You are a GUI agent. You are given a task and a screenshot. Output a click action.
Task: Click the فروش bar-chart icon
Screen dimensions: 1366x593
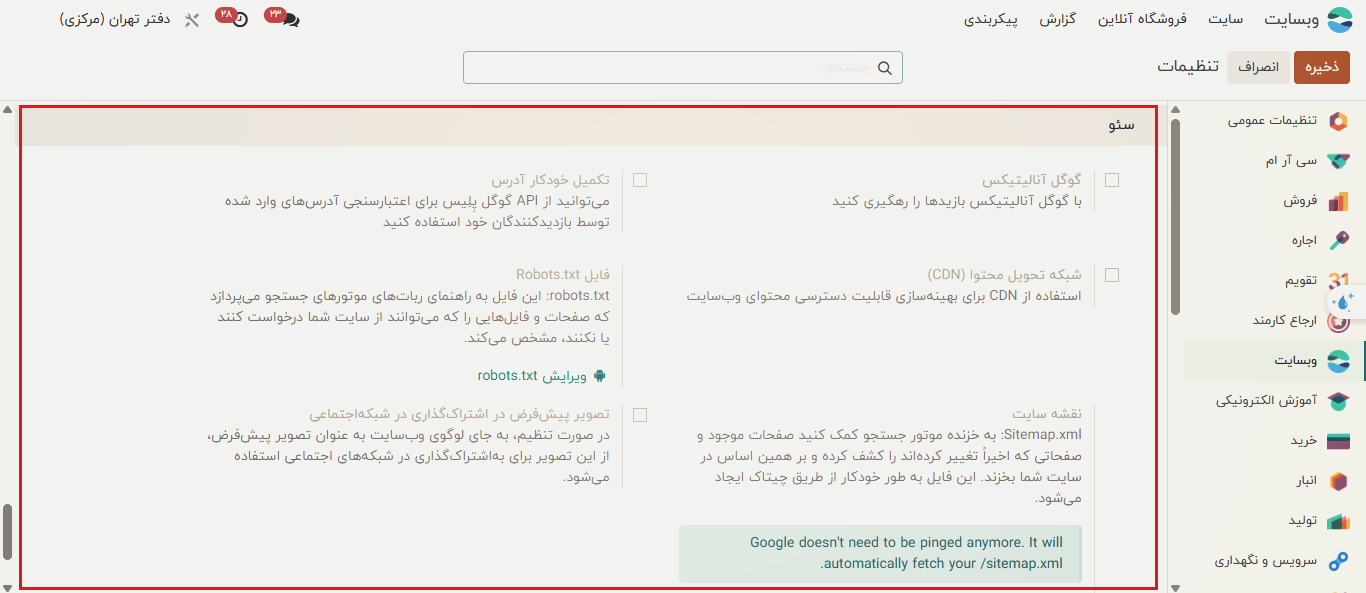click(1338, 201)
